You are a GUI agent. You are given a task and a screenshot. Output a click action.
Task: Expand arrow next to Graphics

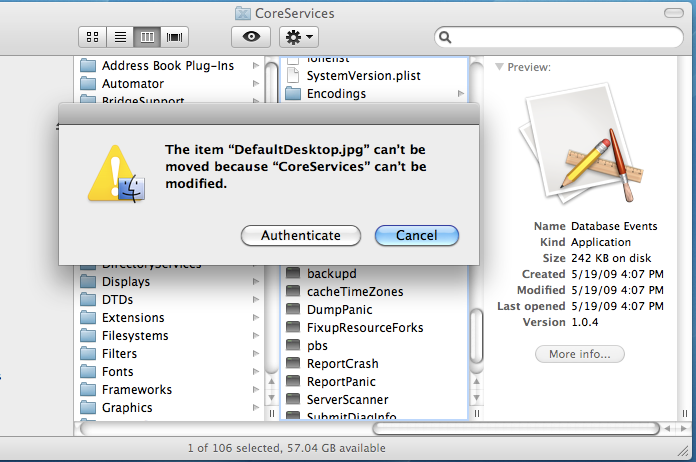[256, 407]
